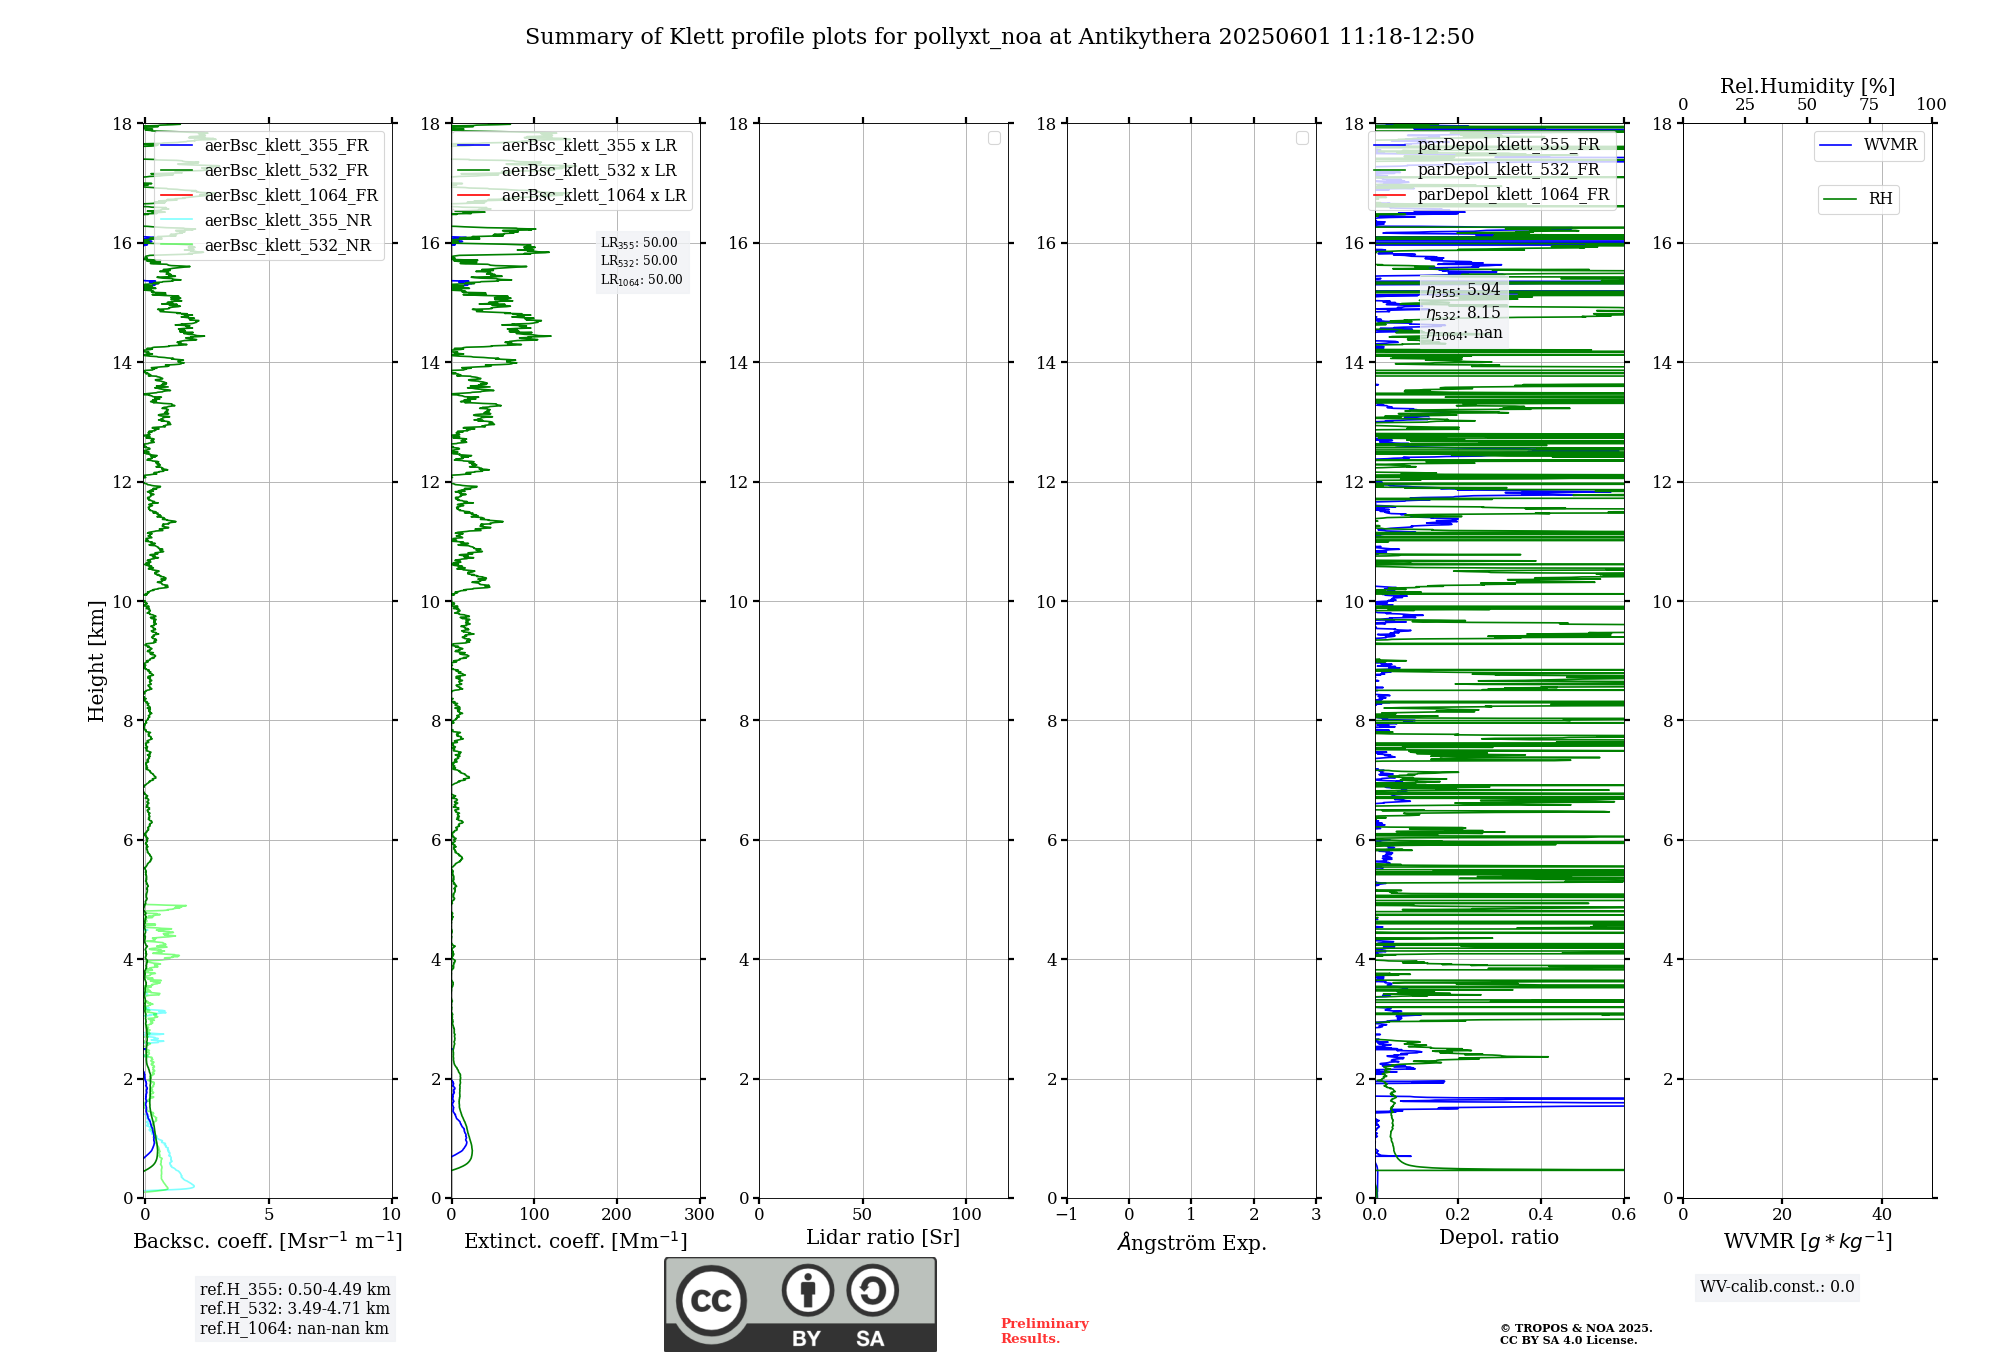Click the CC Creative Commons logo circle
The height and width of the screenshot is (1360, 2000).
point(711,1301)
